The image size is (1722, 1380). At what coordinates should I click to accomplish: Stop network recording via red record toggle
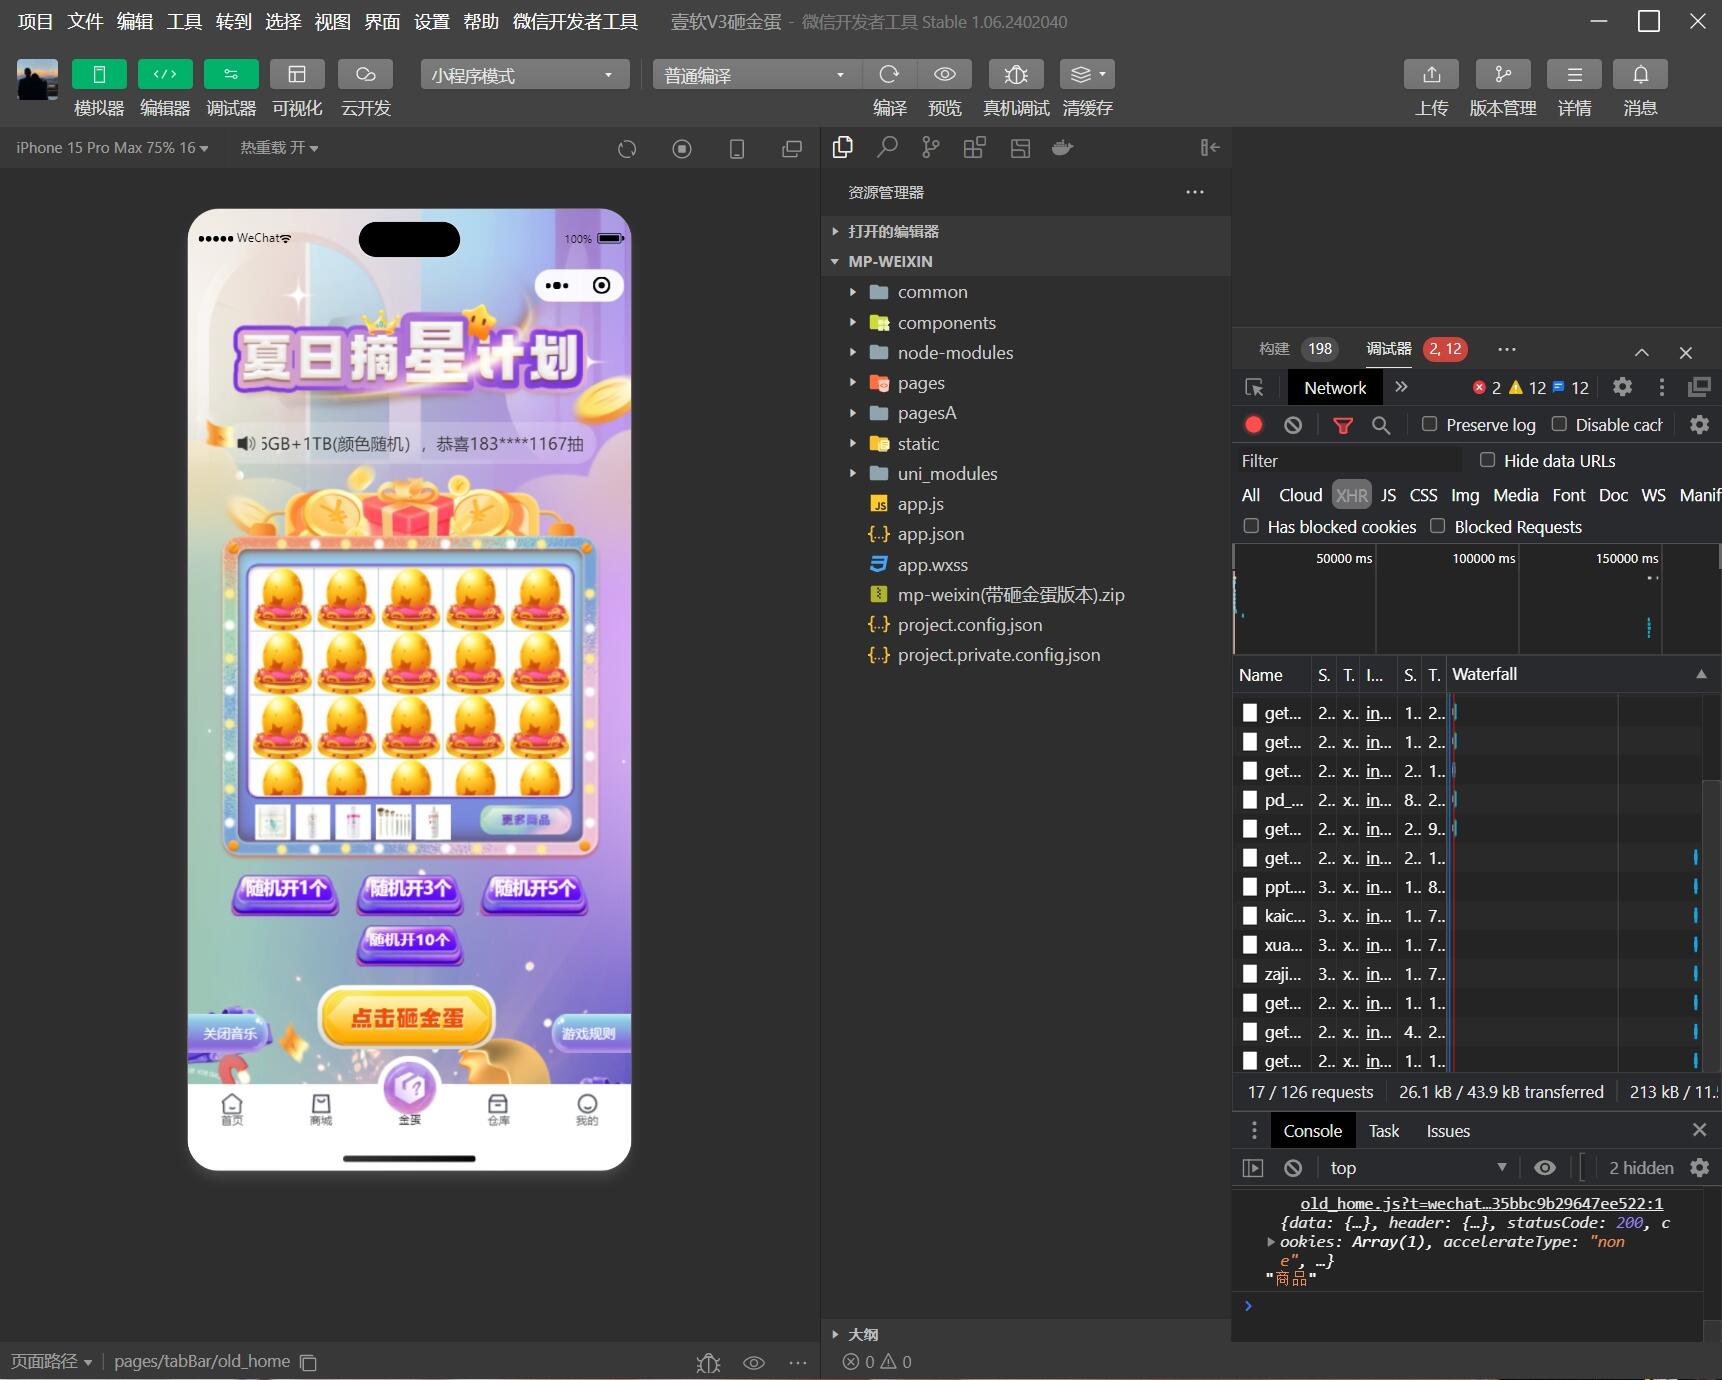point(1254,425)
